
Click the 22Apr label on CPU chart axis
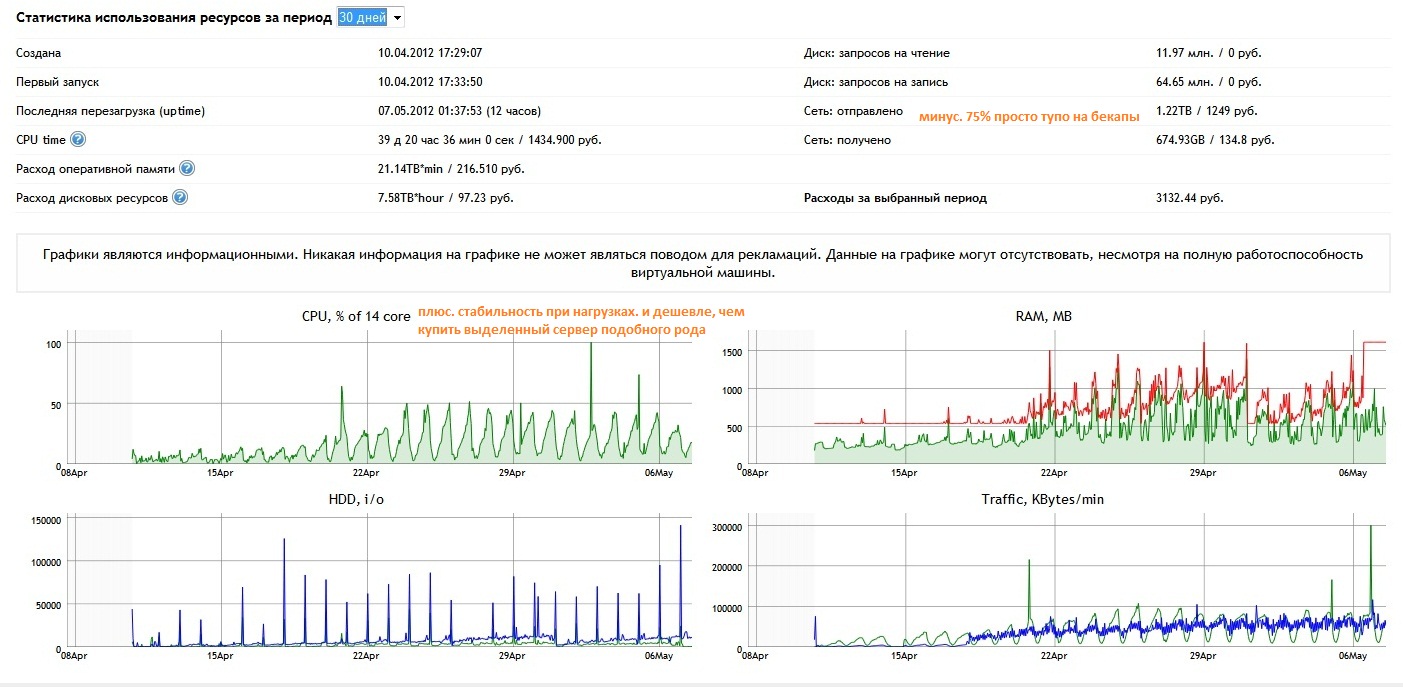(365, 473)
